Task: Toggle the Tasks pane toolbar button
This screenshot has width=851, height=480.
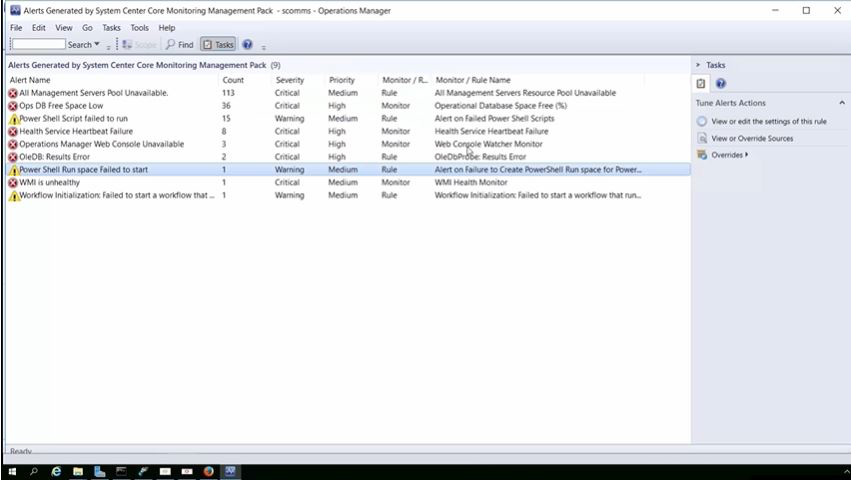Action: tap(218, 45)
